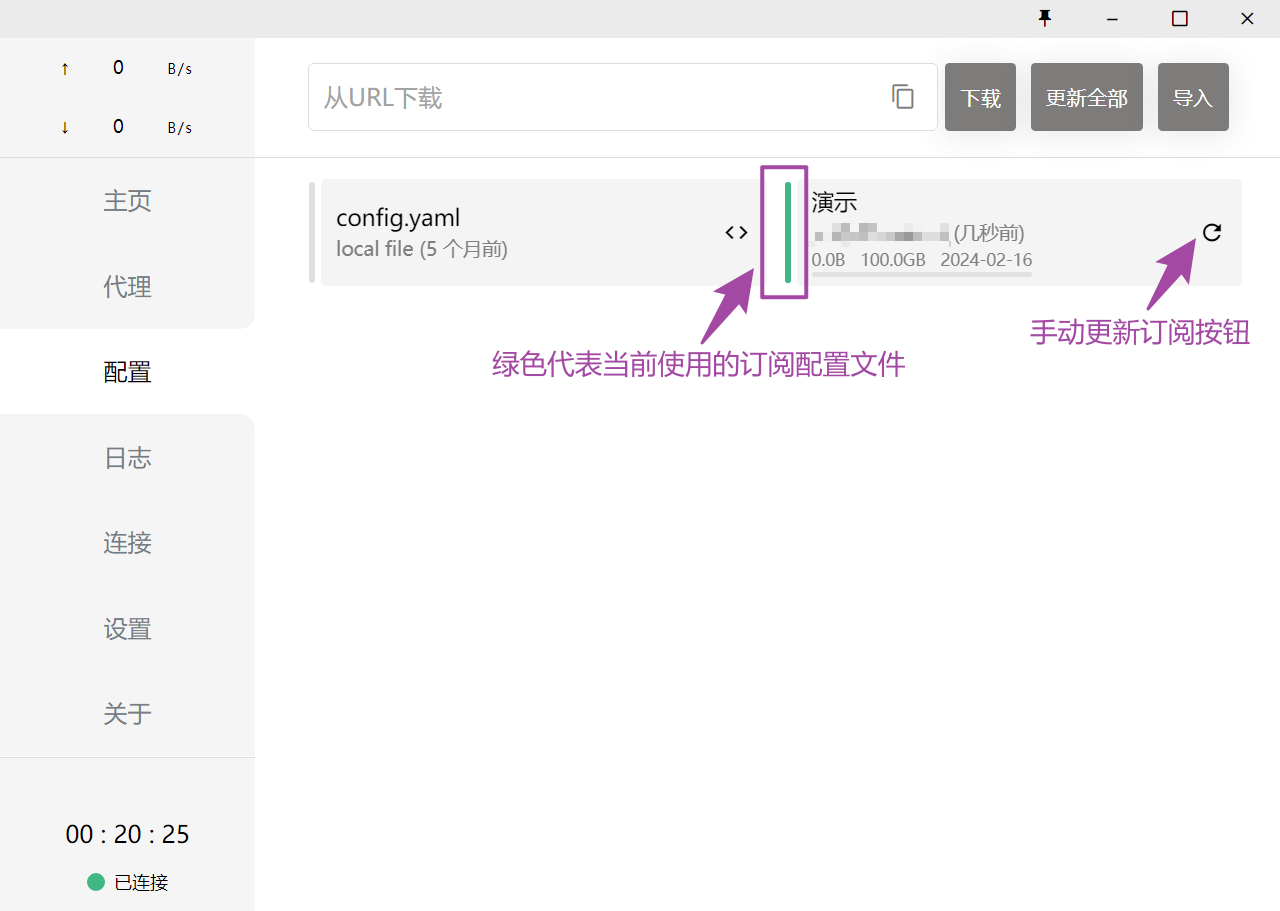
Task: Switch to the 代理 proxy tab
Action: [x=127, y=287]
